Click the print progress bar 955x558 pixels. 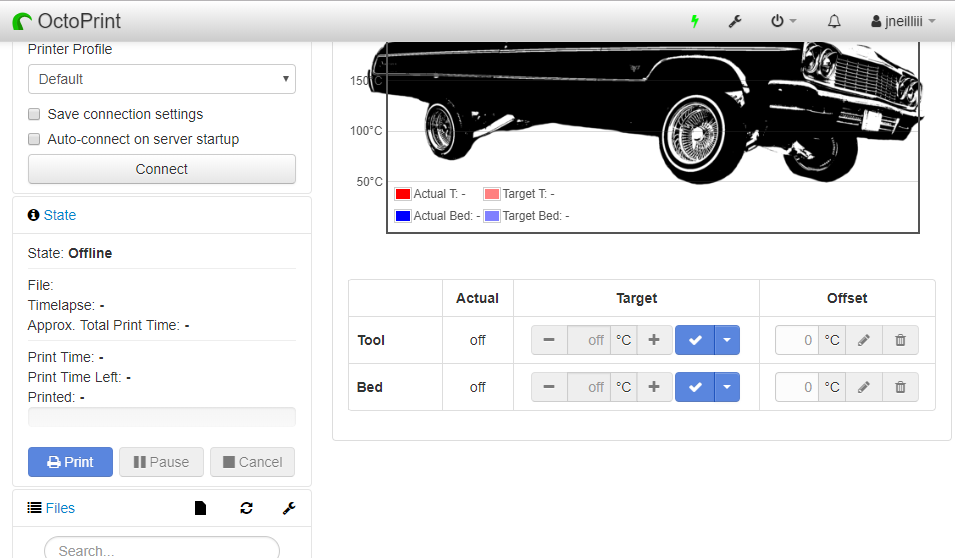coord(162,417)
